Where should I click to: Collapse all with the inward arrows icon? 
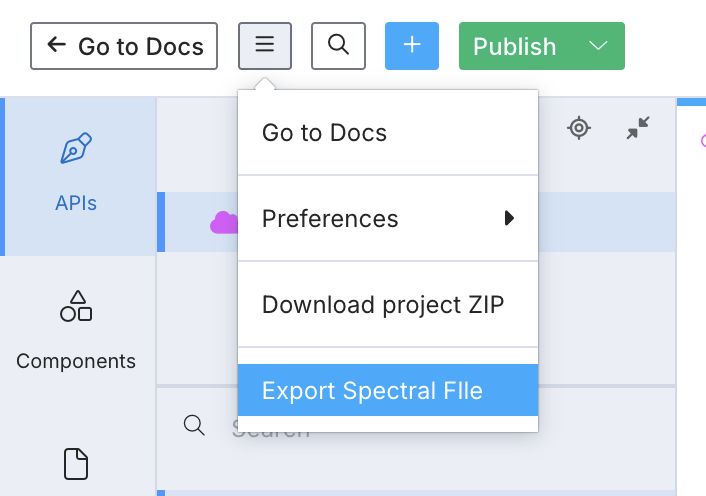click(638, 128)
